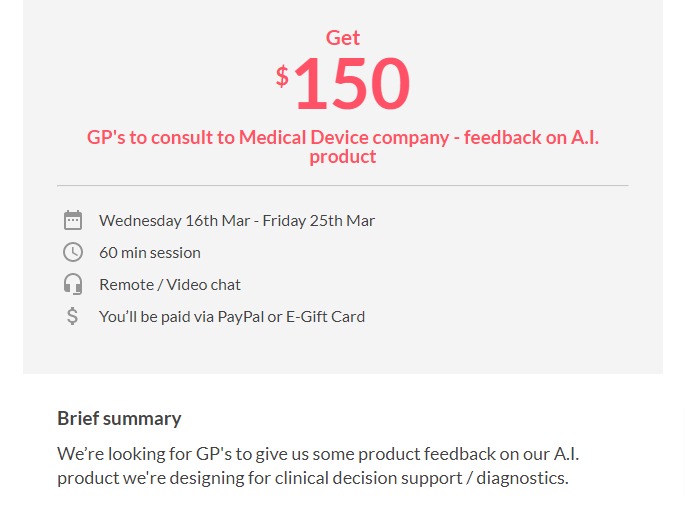Click the grey dollar sign payment icon
The width and height of the screenshot is (685, 514).
(x=73, y=316)
